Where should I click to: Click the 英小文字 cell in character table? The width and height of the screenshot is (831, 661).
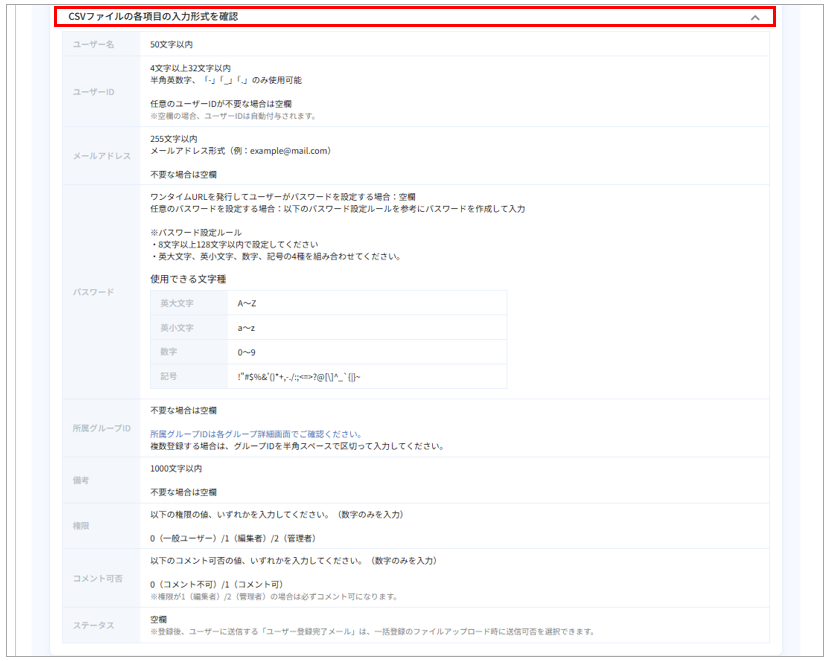click(x=177, y=328)
